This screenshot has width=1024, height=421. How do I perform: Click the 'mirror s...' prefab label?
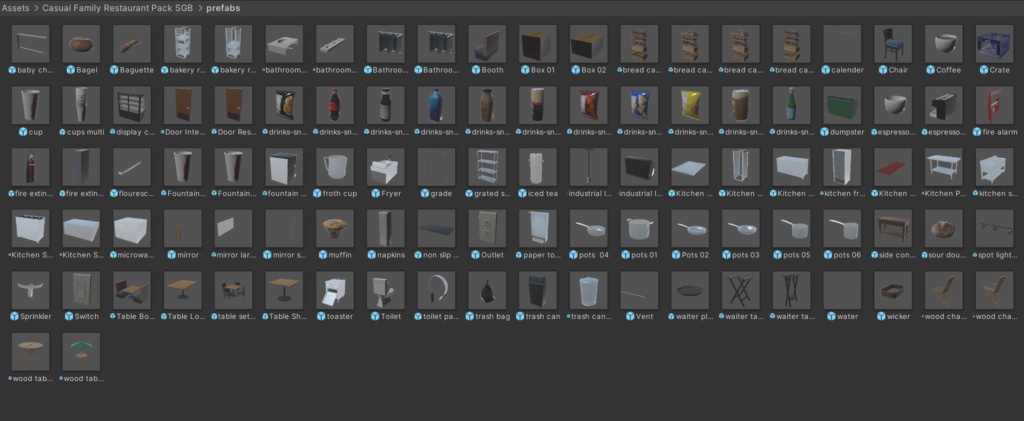[288, 255]
